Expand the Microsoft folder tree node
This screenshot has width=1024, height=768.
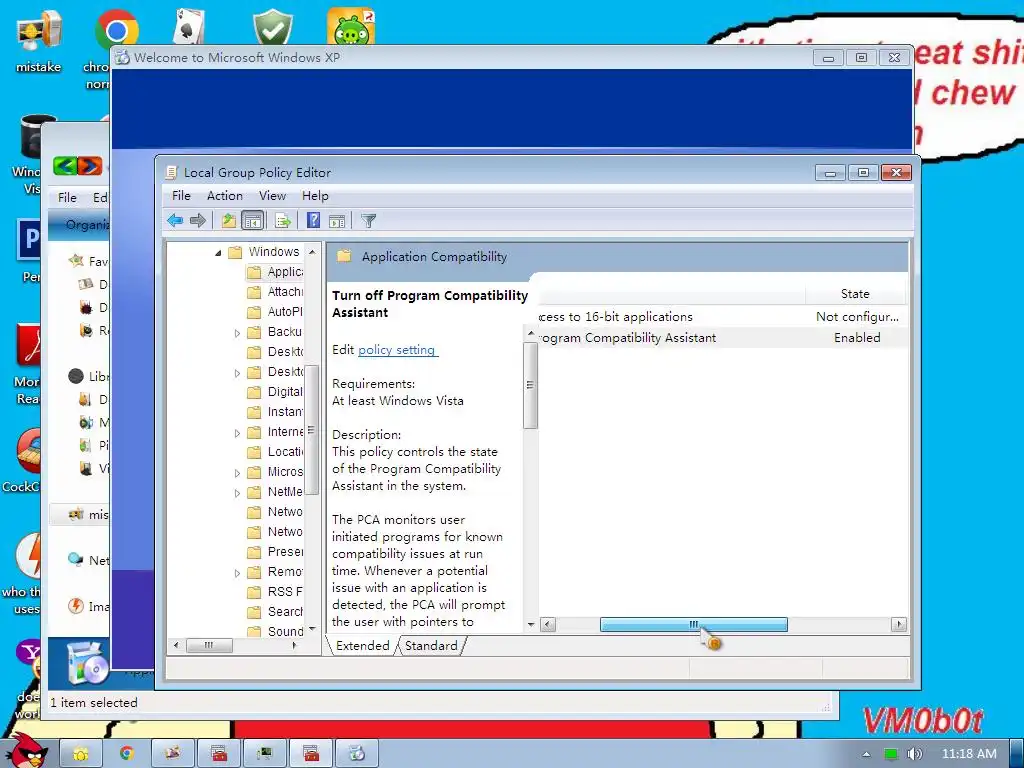click(x=237, y=473)
